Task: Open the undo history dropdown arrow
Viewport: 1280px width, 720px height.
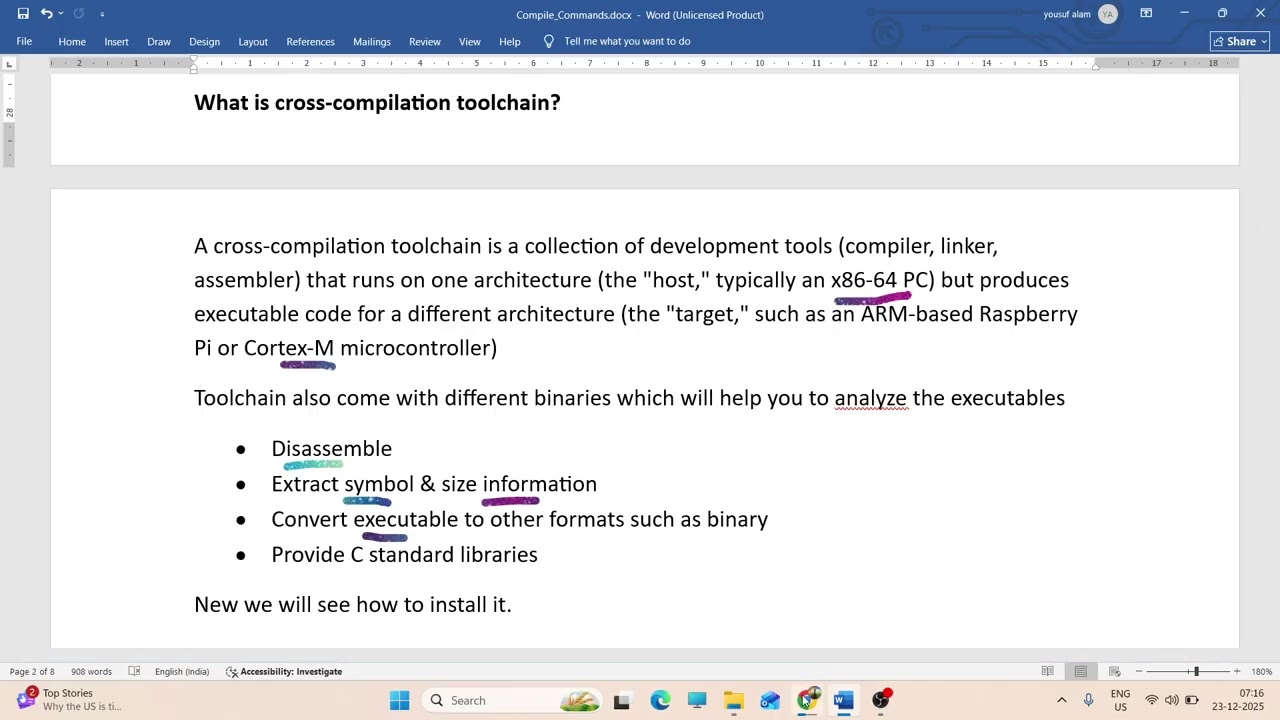Action: (60, 14)
